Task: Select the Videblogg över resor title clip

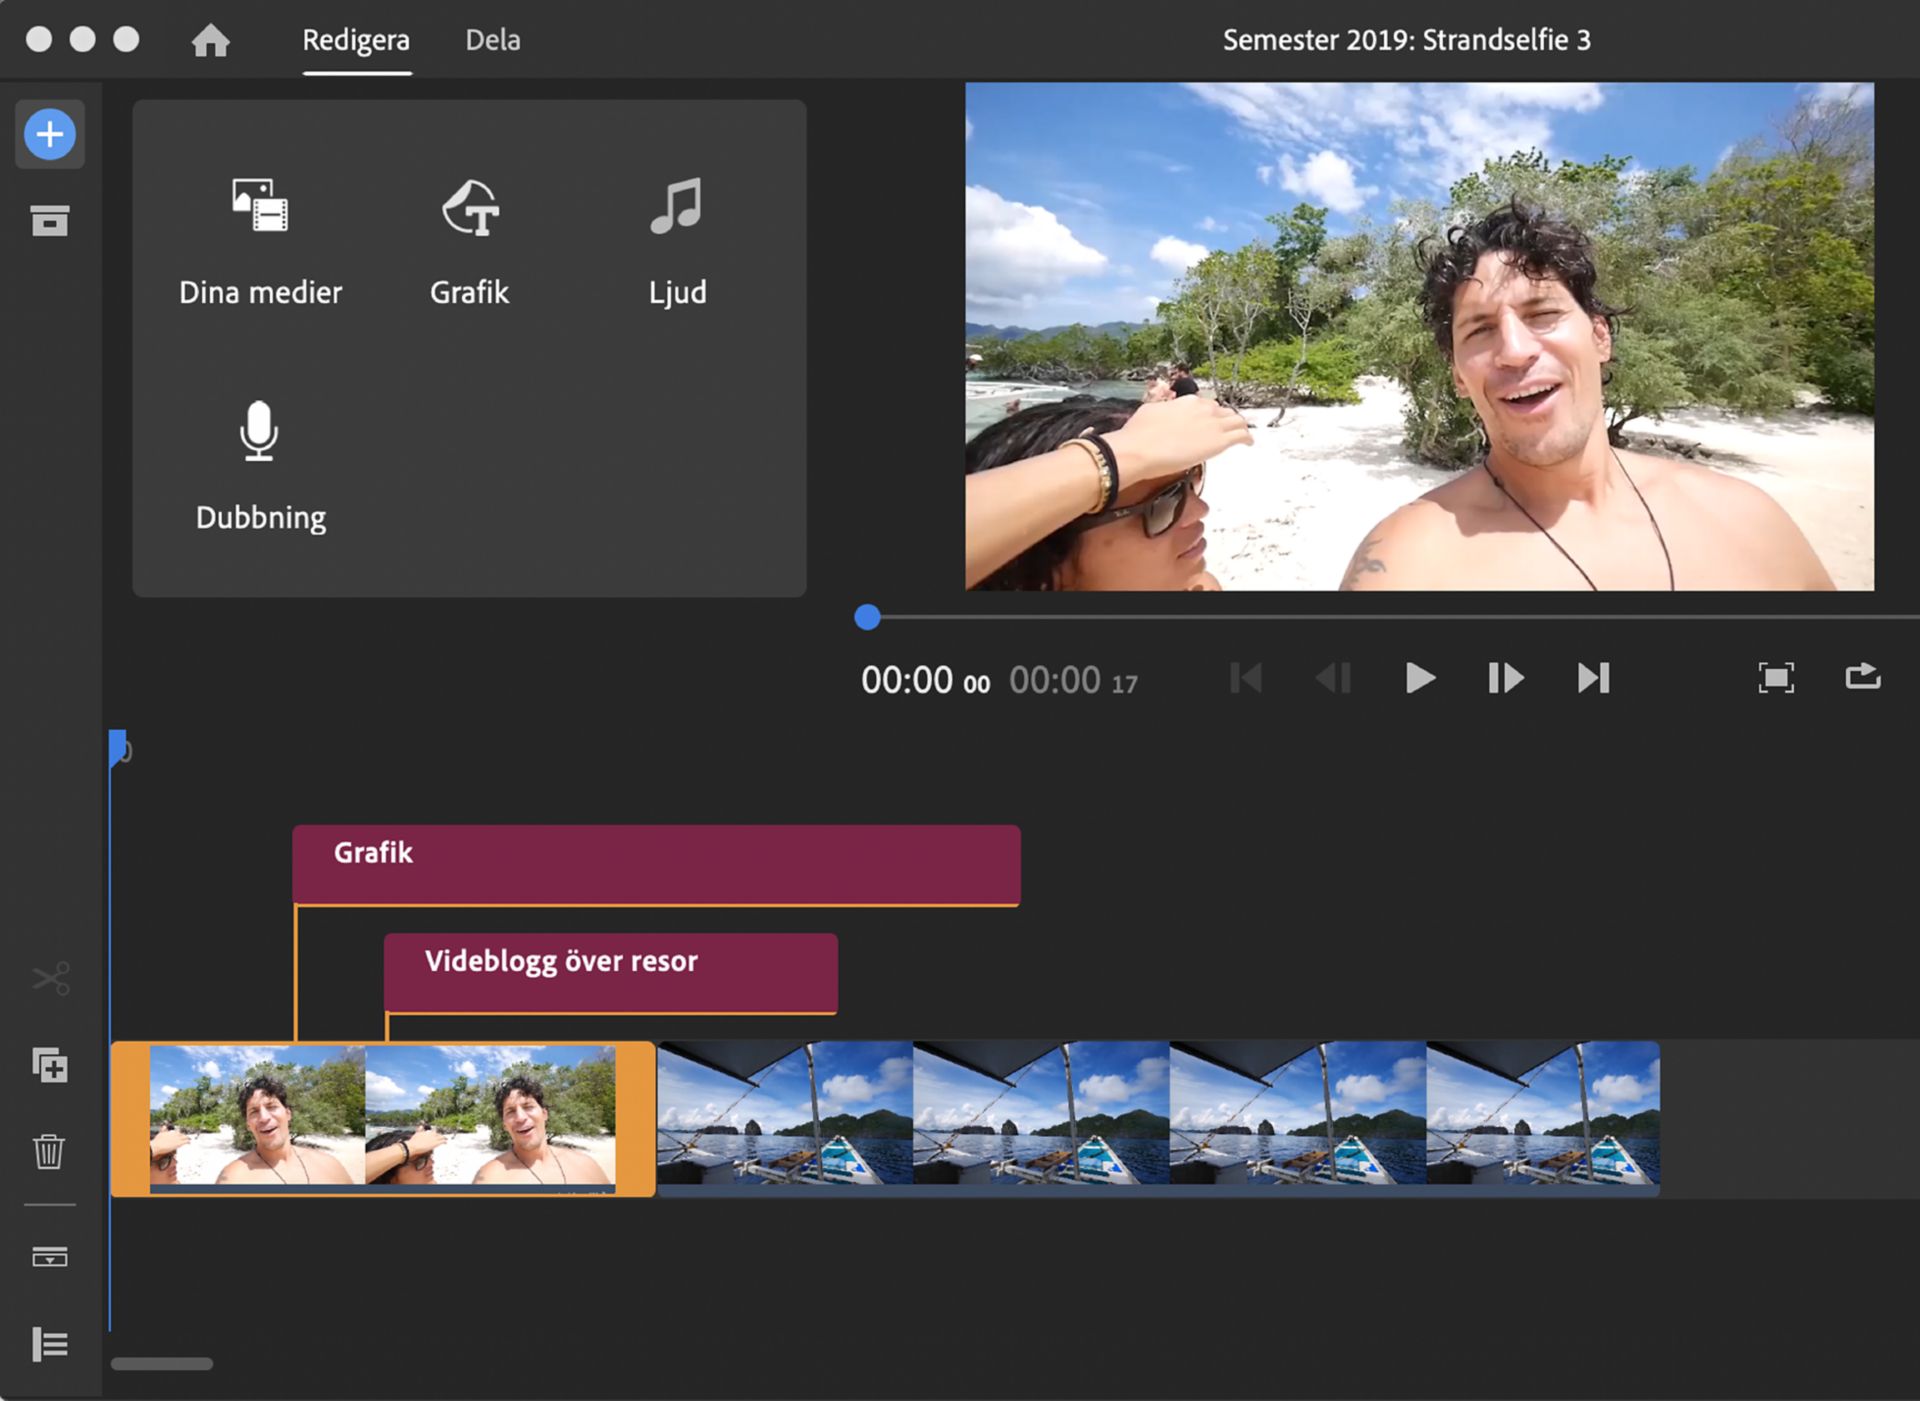Action: coord(610,972)
